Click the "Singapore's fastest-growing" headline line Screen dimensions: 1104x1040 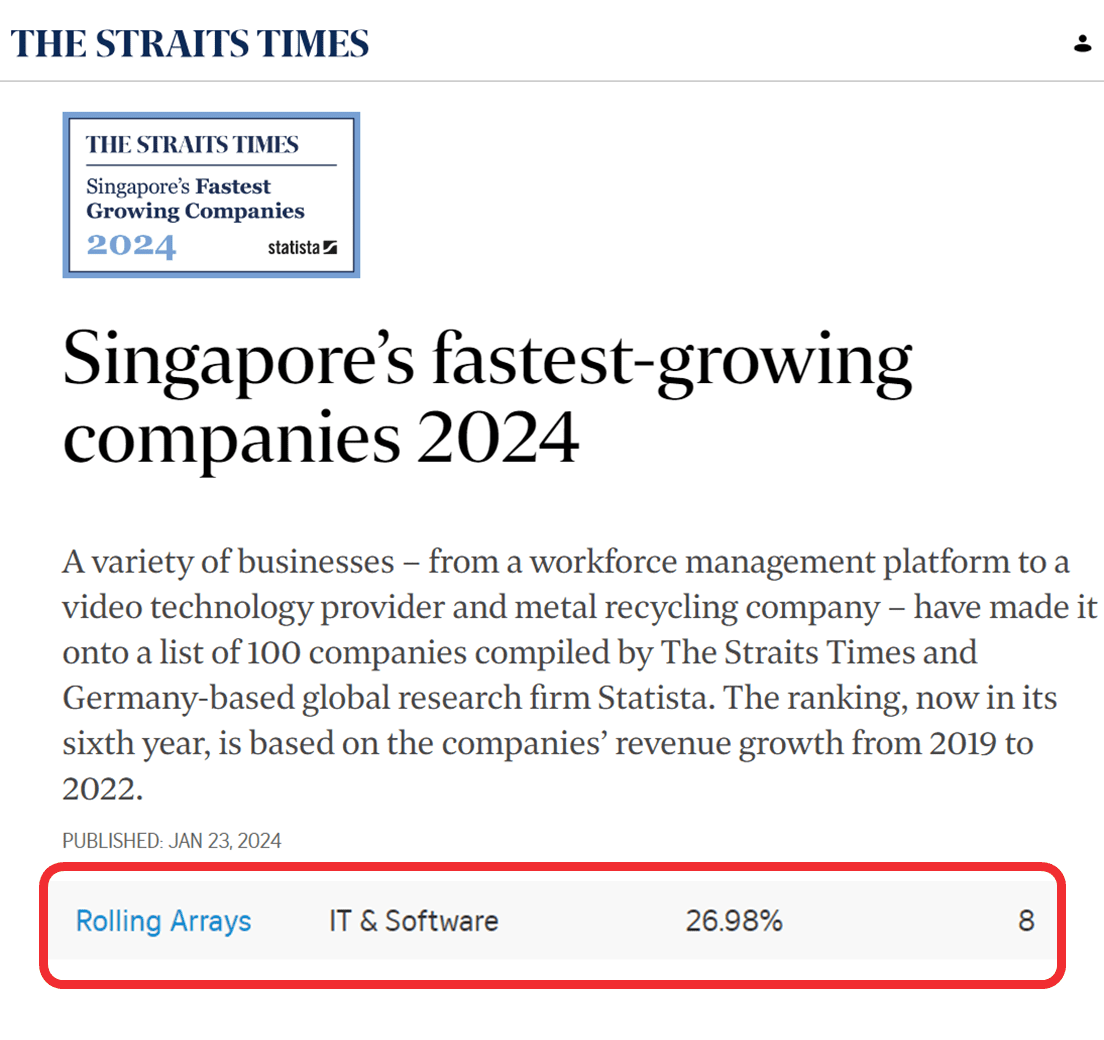(487, 361)
